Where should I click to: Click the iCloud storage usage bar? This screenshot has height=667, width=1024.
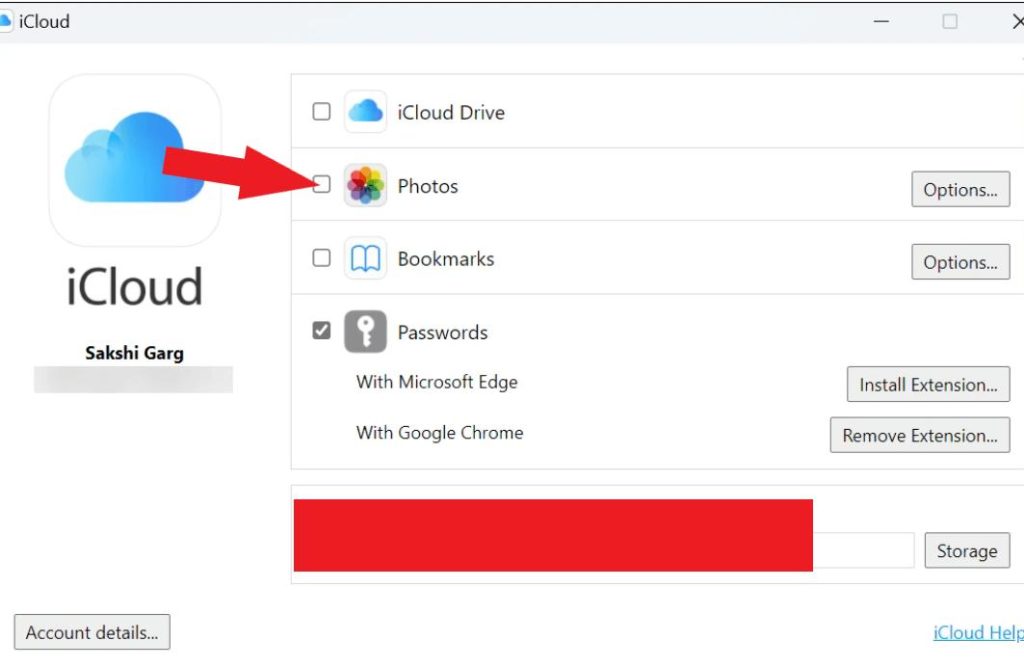coord(862,550)
